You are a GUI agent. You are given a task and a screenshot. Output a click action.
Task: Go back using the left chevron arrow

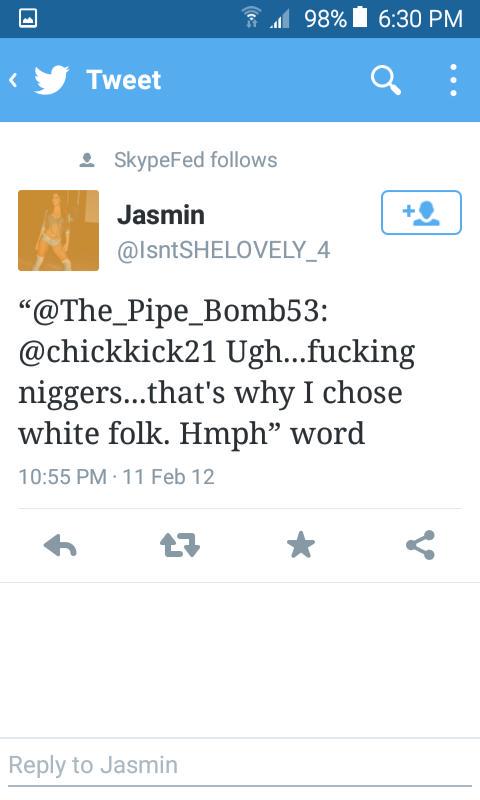click(13, 80)
